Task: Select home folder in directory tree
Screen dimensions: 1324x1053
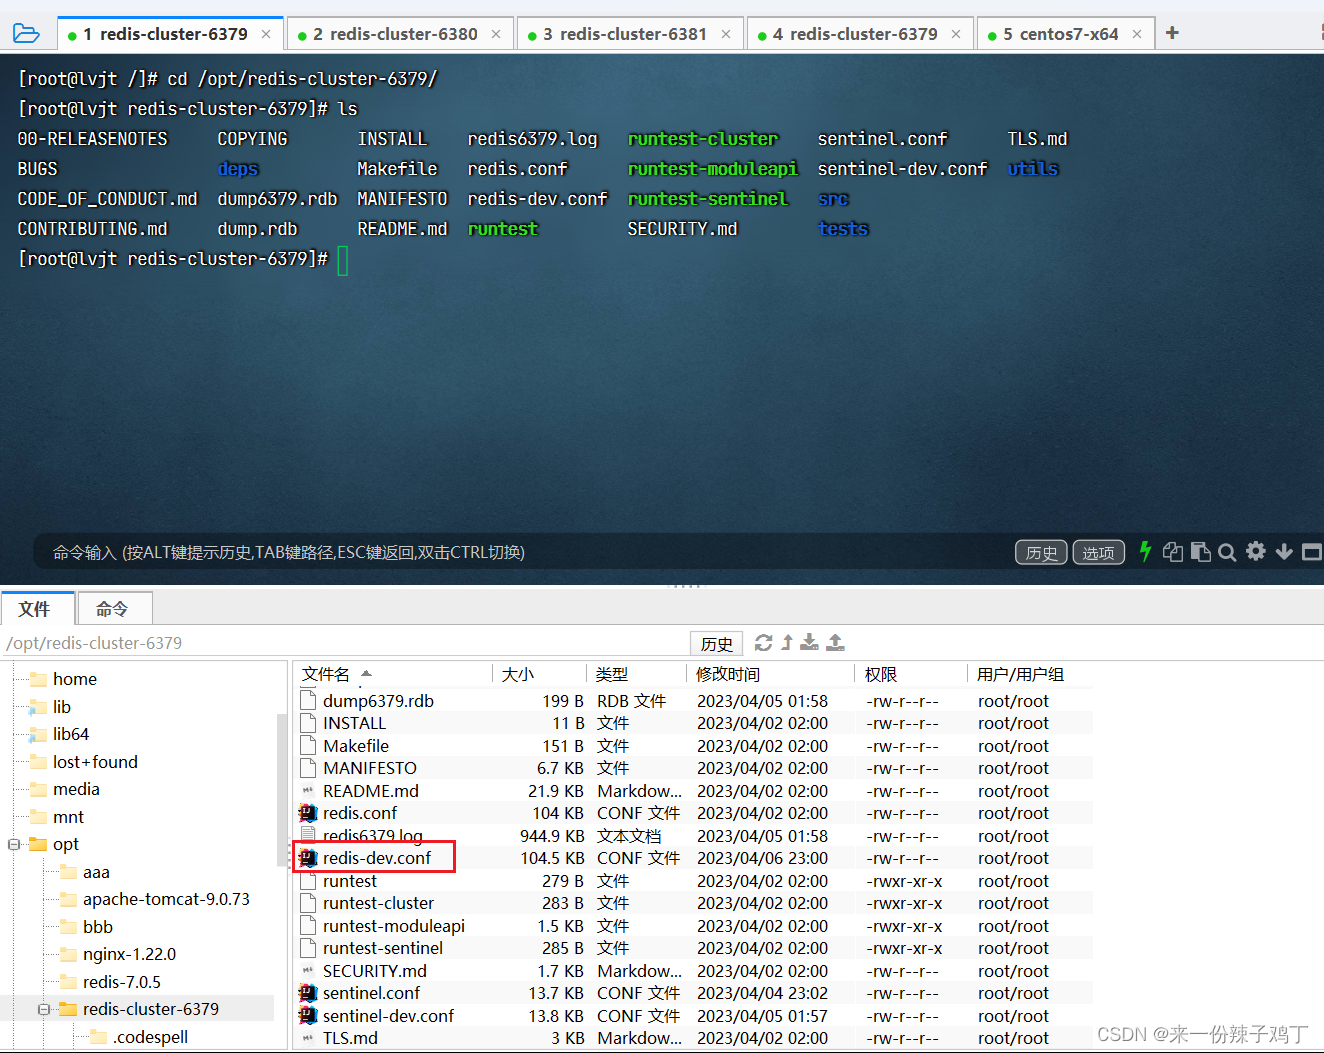Action: pos(75,679)
